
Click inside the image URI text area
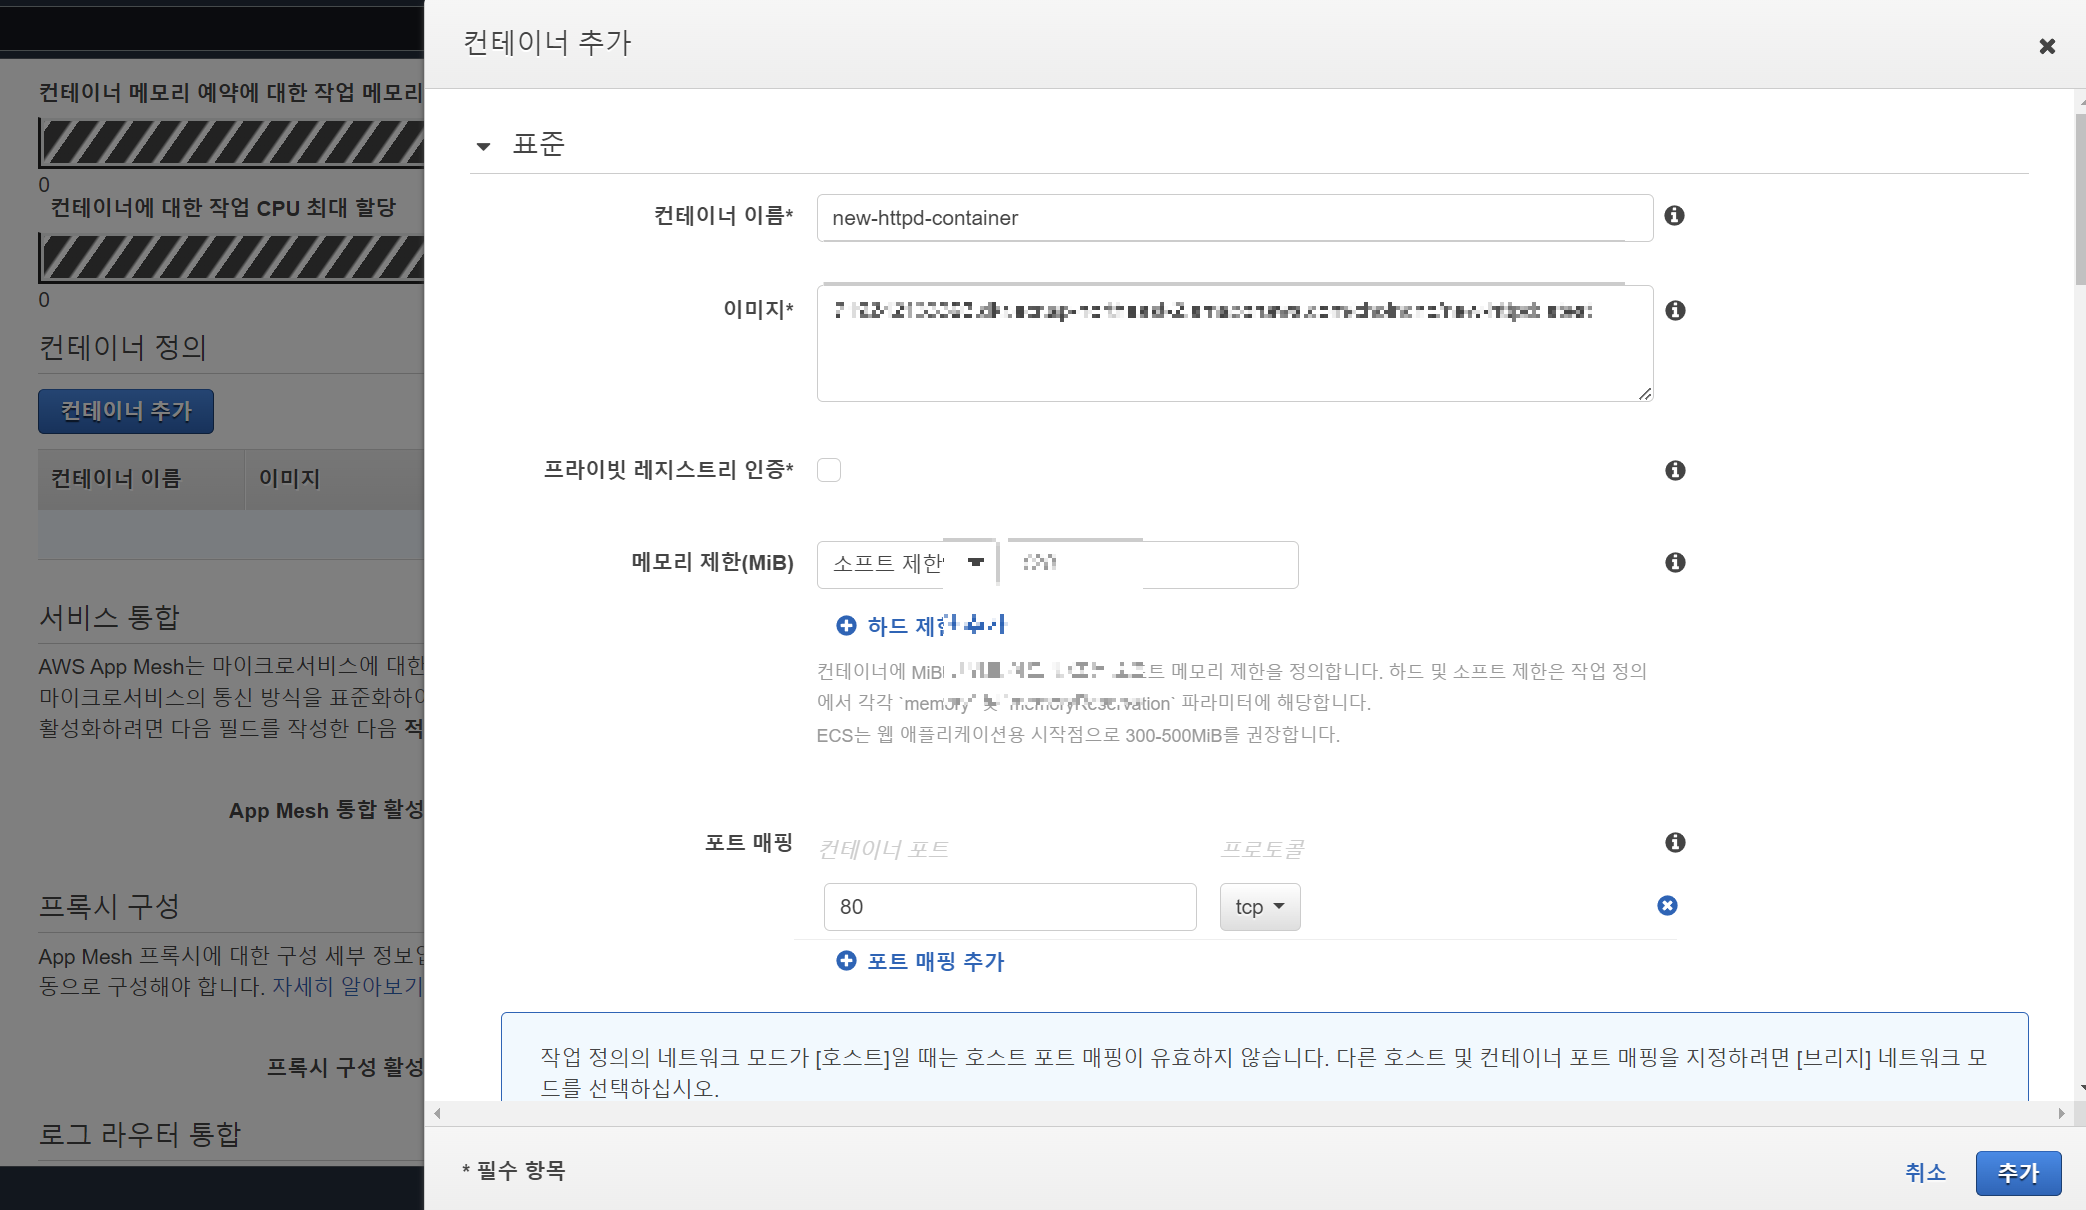(x=1234, y=344)
